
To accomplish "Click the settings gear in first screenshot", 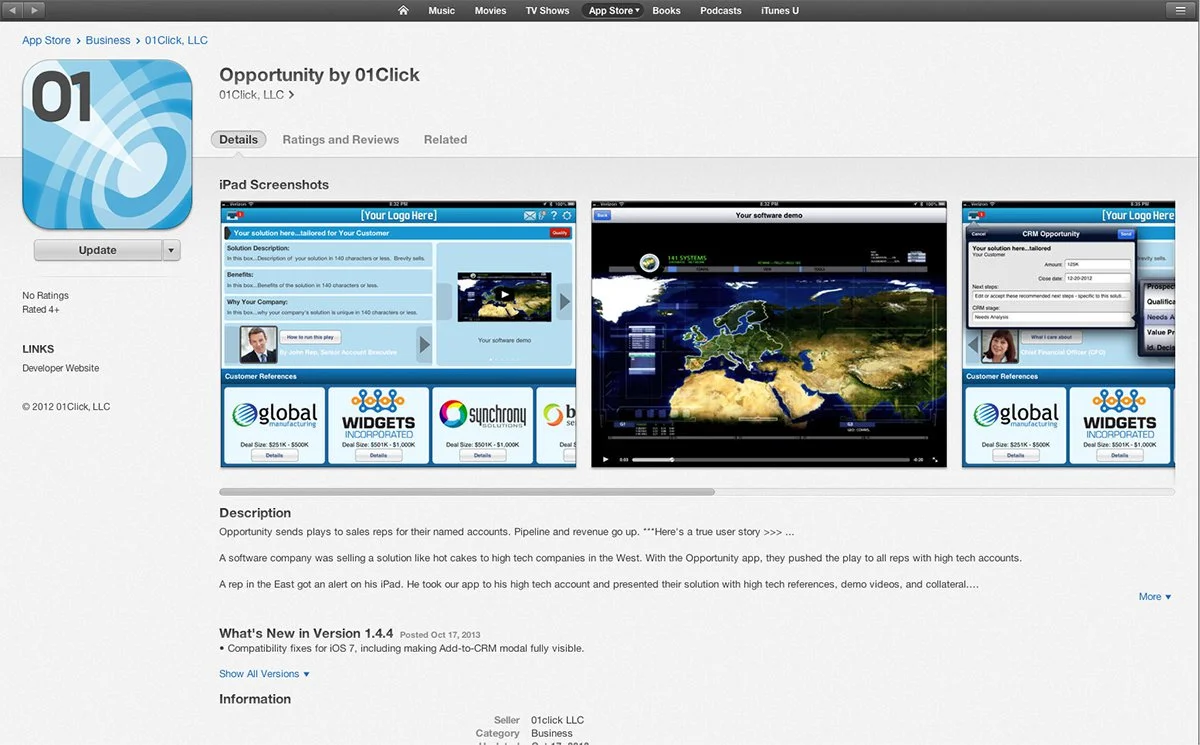I will tap(567, 215).
